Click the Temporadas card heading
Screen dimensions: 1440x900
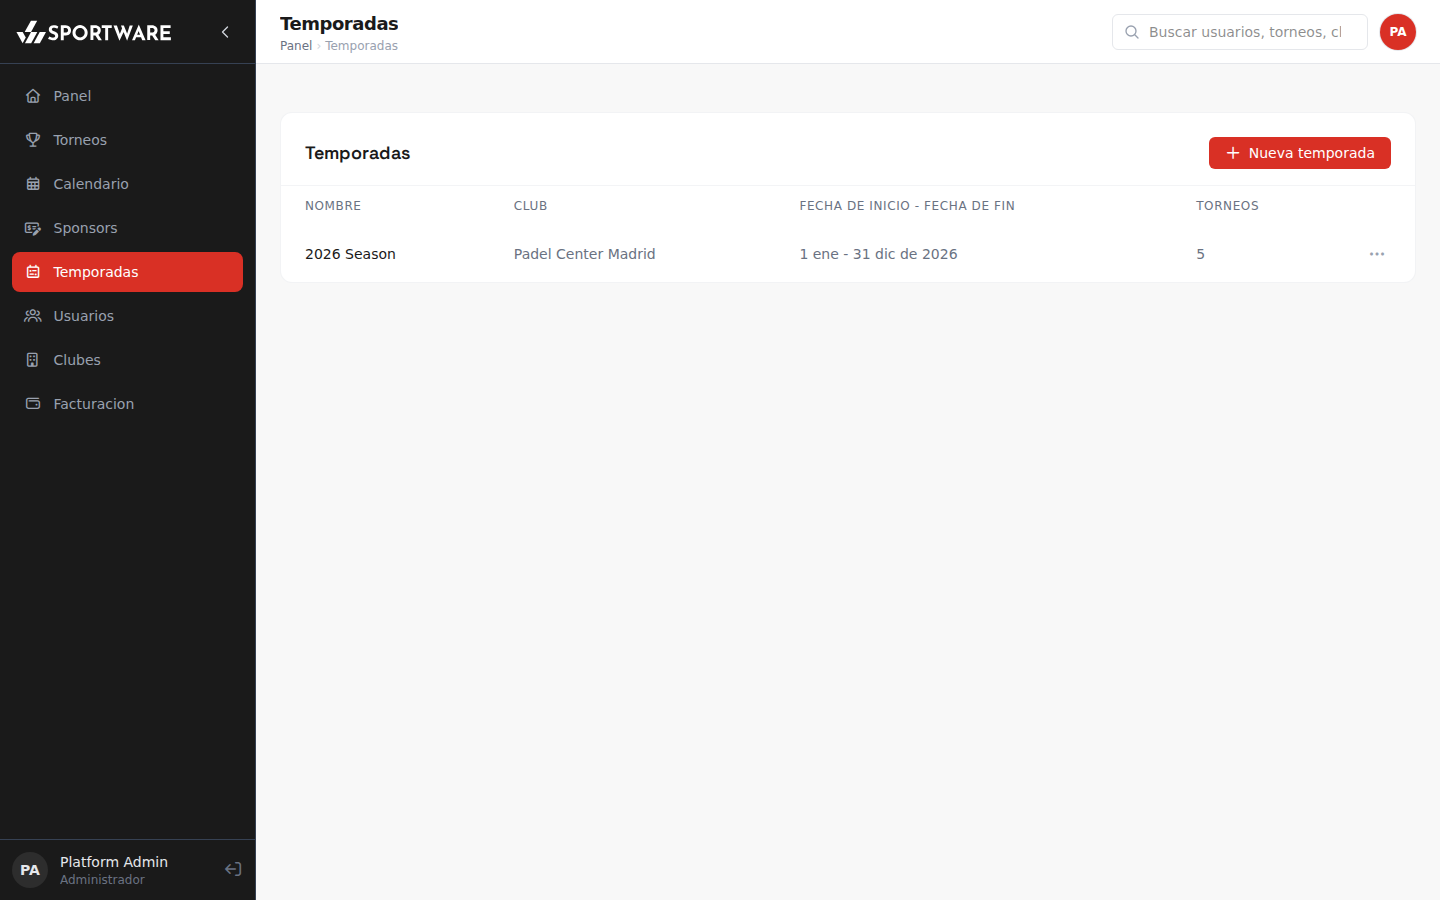click(x=358, y=153)
